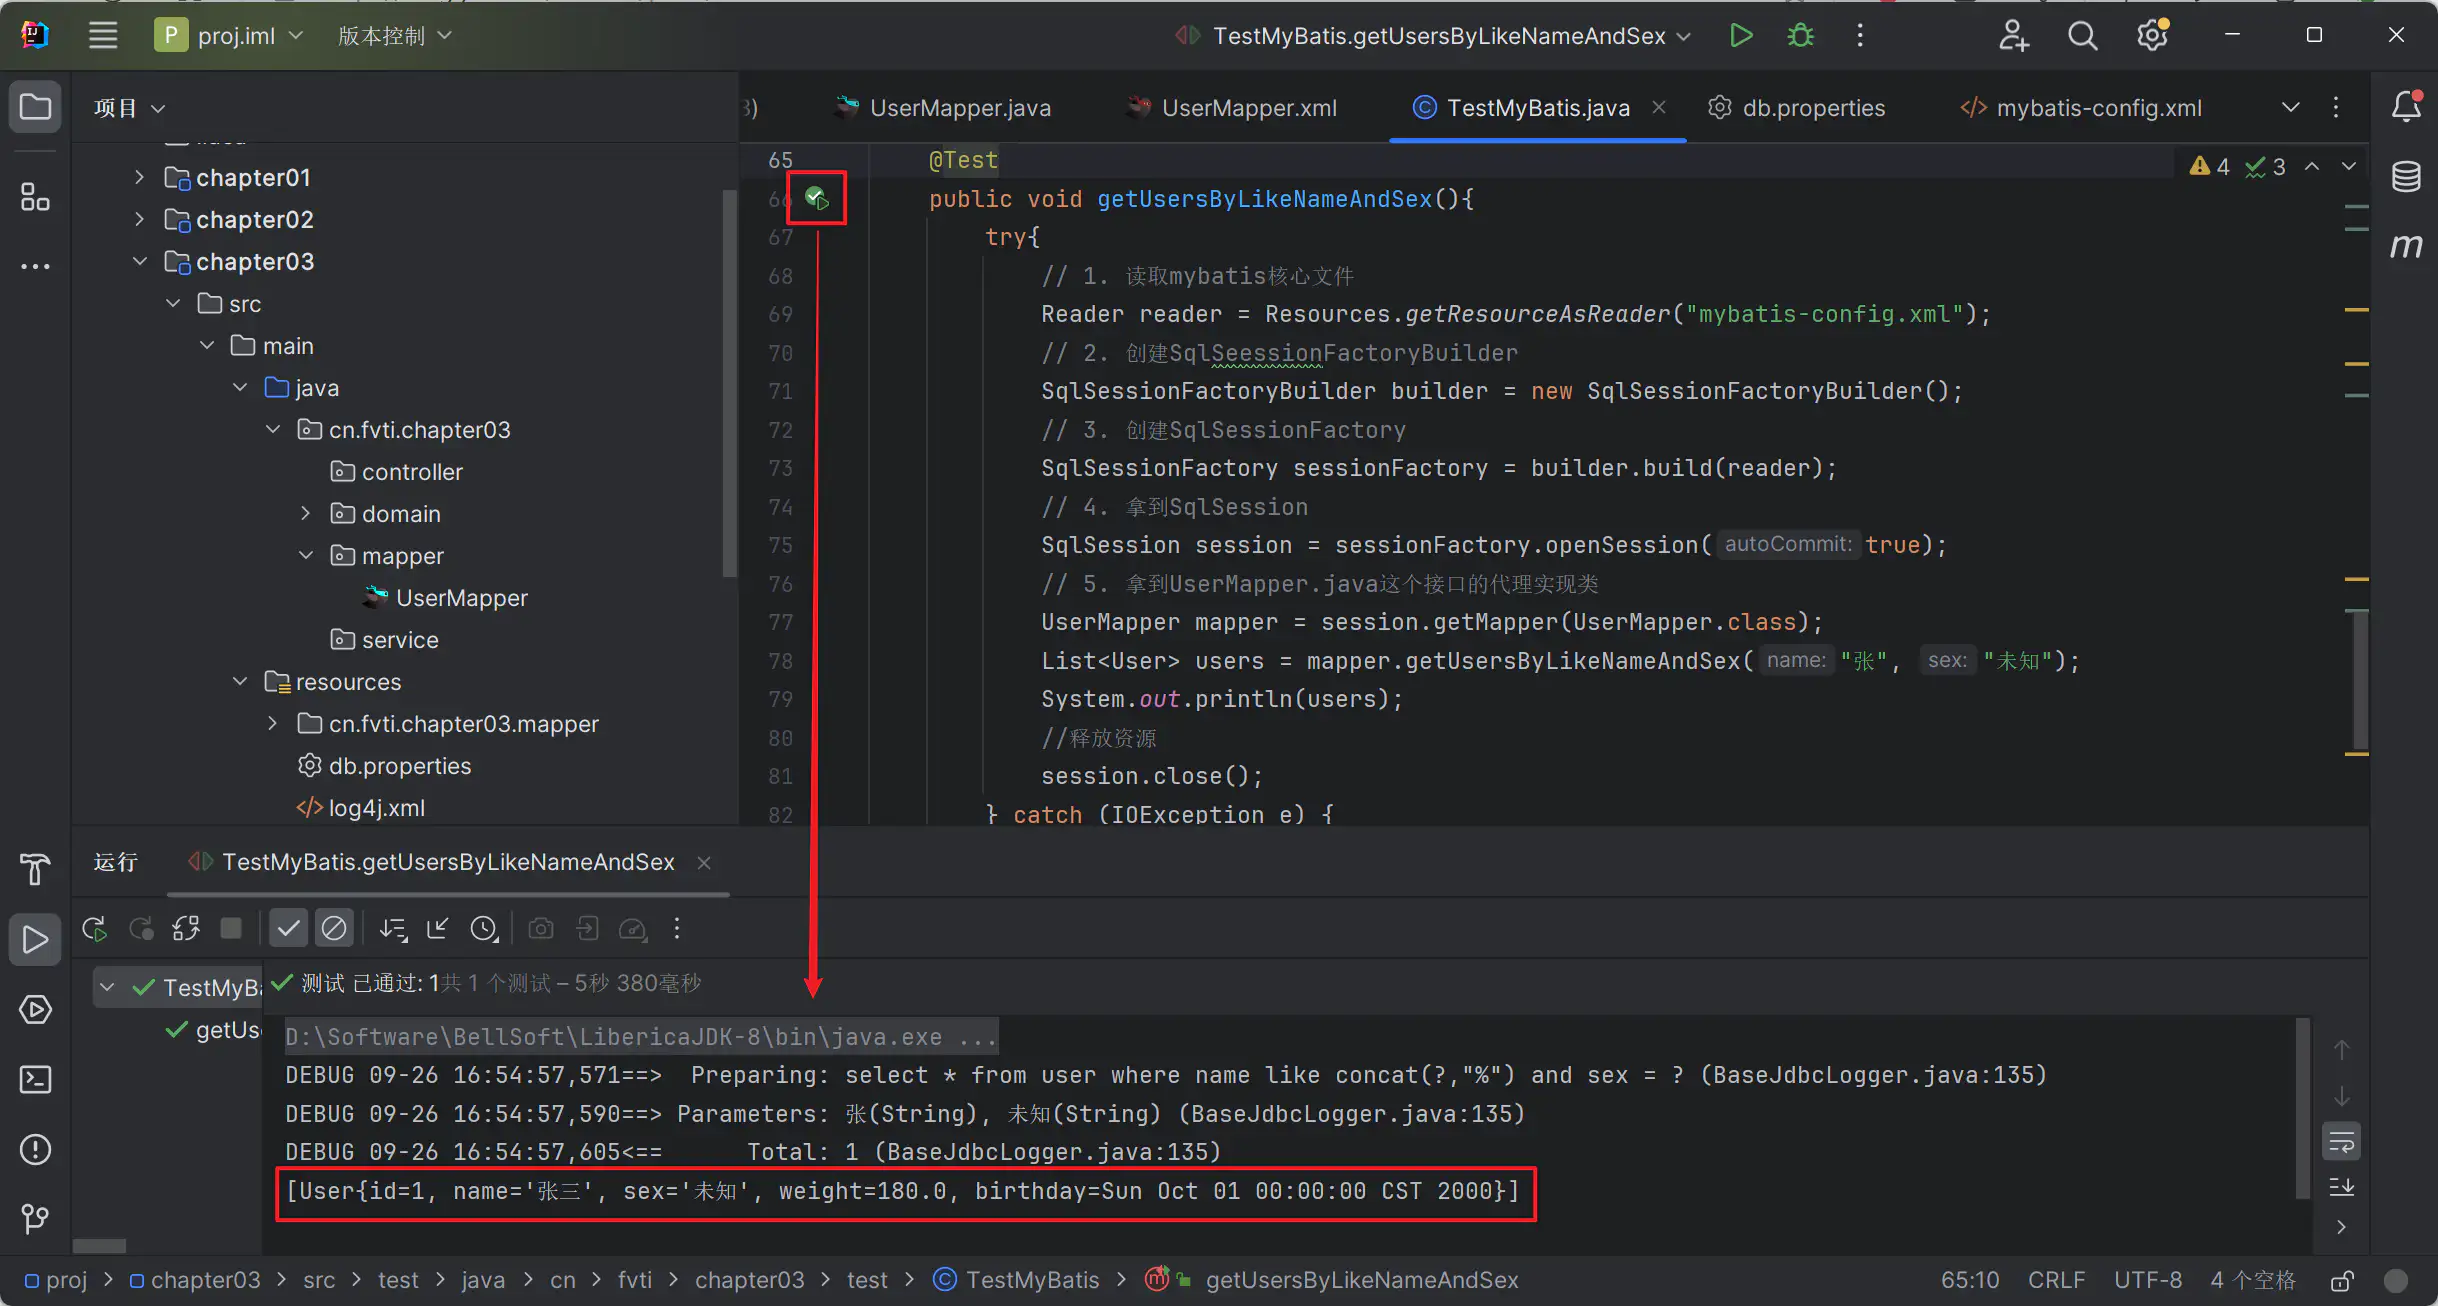Click the 4 个空格 indent indicator
Viewport: 2438px width, 1306px height.
pyautogui.click(x=2252, y=1280)
